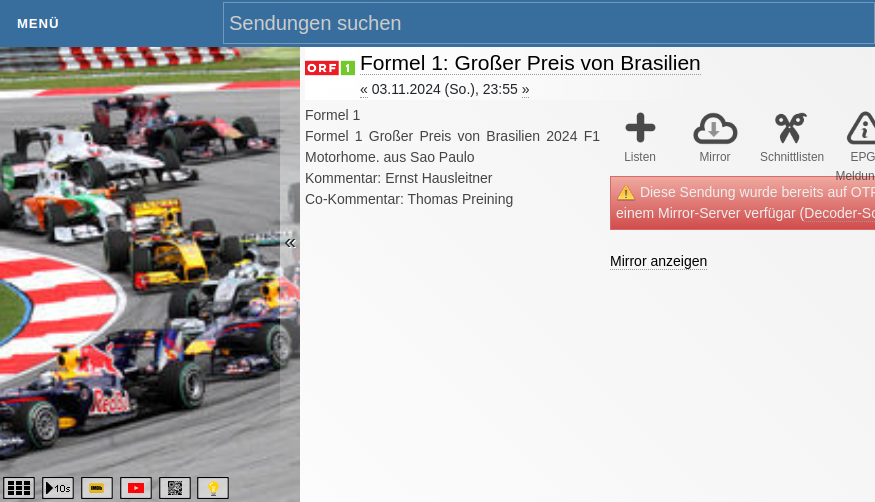Collapse the image panel with double chevron
Image resolution: width=875 pixels, height=502 pixels.
(290, 243)
